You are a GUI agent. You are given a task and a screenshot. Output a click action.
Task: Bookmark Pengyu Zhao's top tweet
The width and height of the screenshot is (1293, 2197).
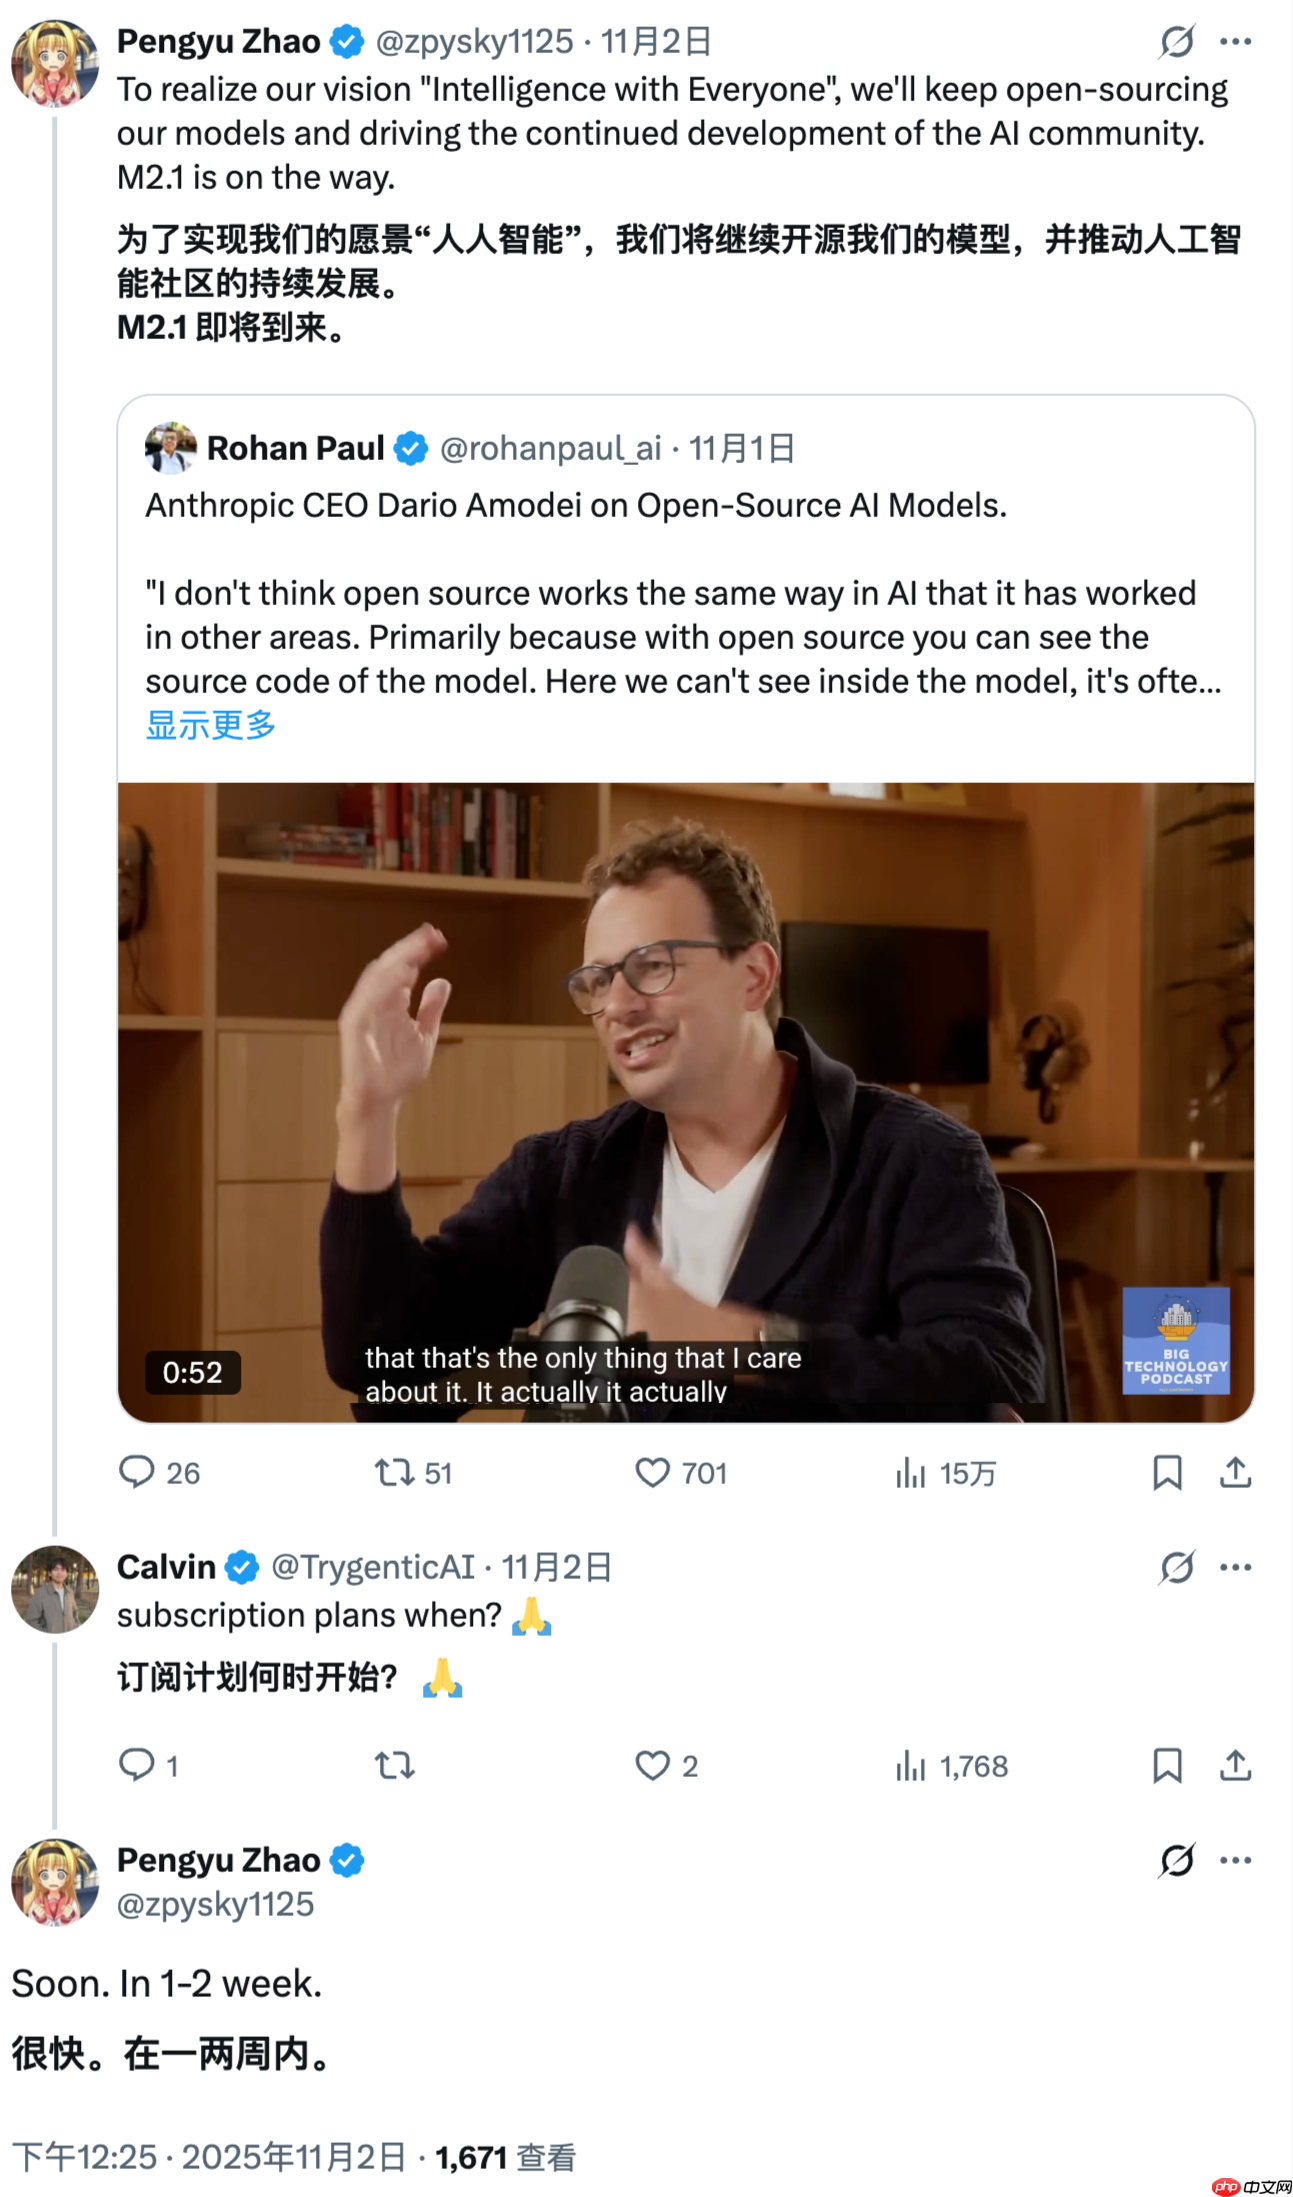[x=1167, y=1472]
